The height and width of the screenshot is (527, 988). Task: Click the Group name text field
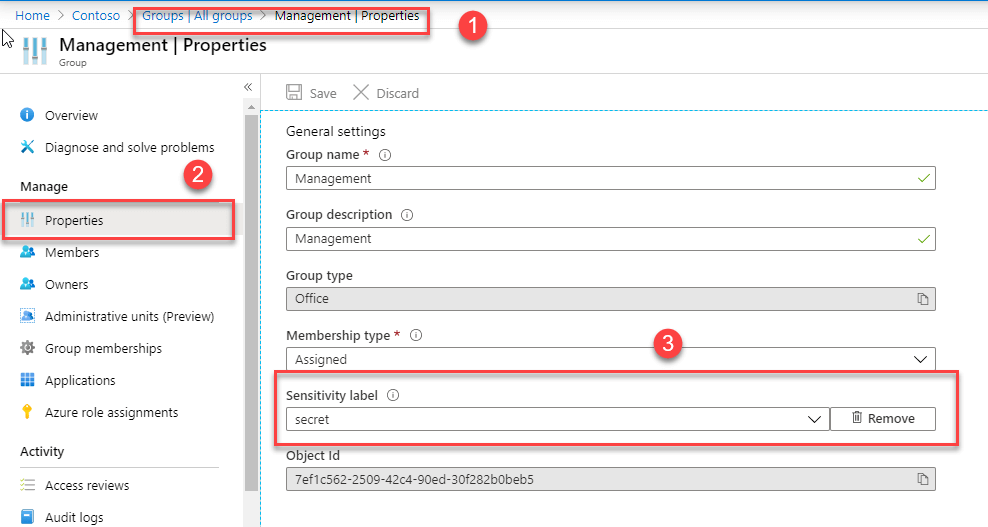(600, 179)
